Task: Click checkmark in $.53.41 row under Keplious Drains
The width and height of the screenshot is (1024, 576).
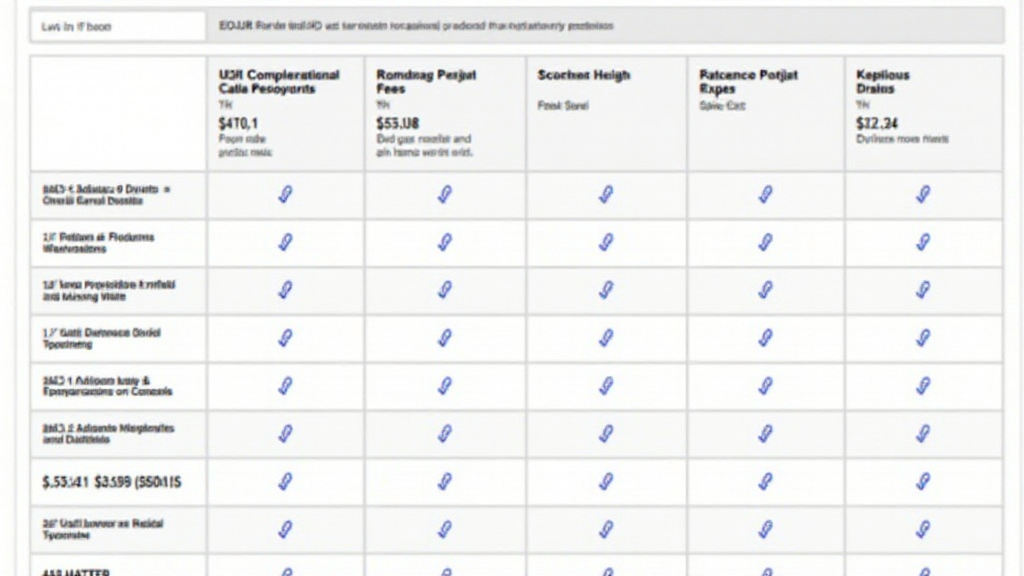Action: point(924,481)
